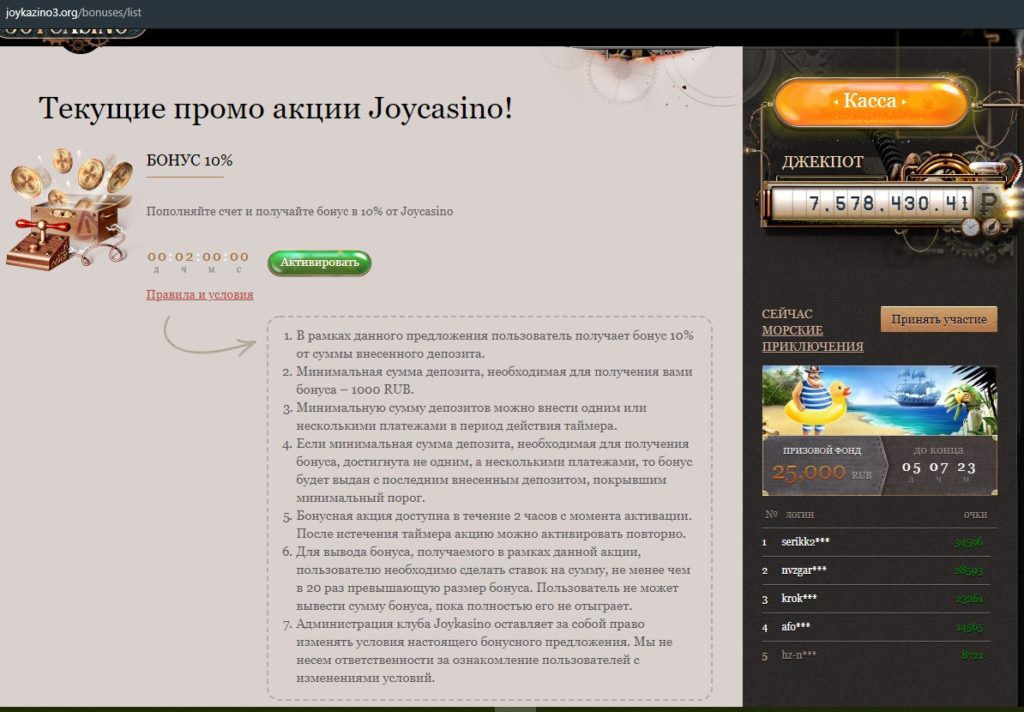
Task: Click the очки column header
Action: [976, 515]
